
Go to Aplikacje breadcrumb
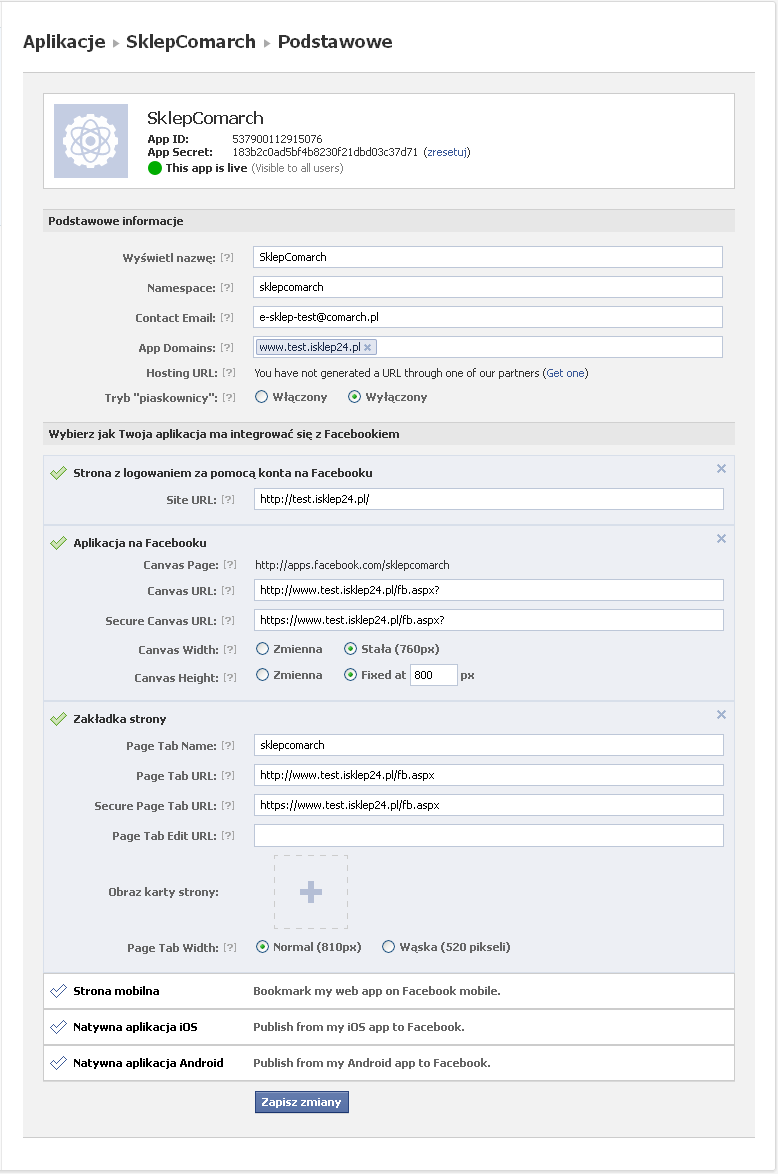point(64,42)
